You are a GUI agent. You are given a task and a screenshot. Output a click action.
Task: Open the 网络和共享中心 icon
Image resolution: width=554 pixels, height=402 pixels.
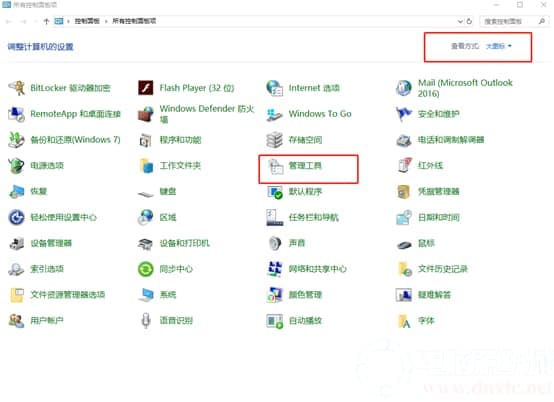coord(275,269)
